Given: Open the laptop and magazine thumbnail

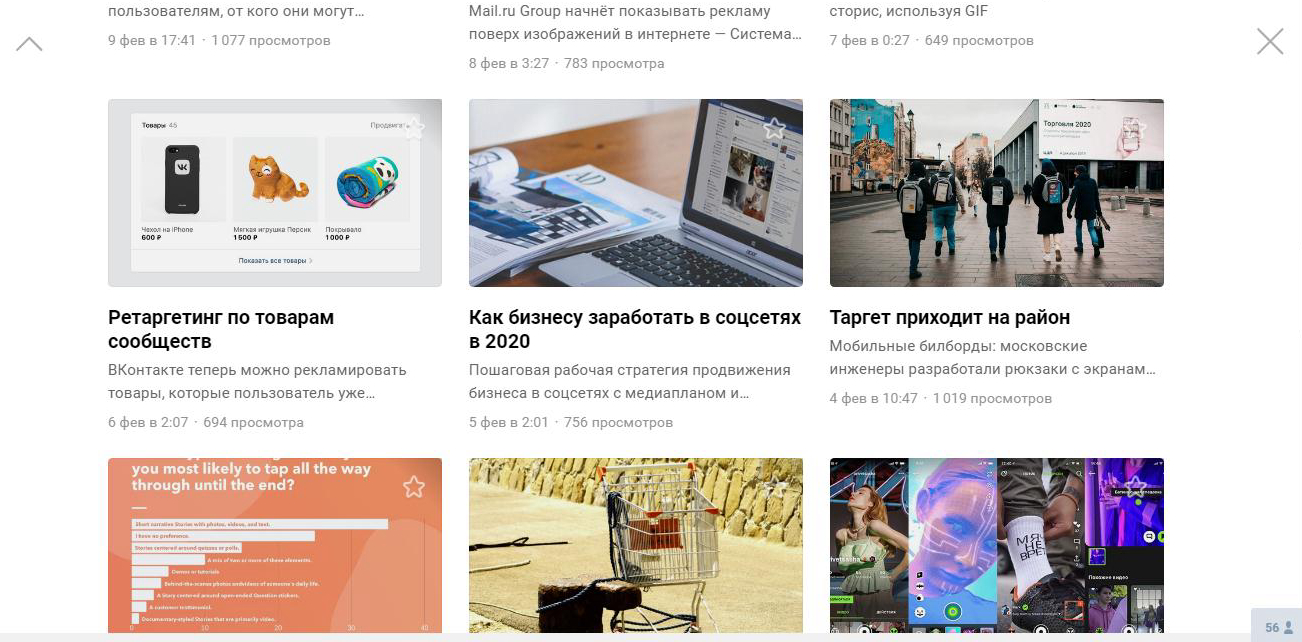Looking at the screenshot, I should point(636,193).
